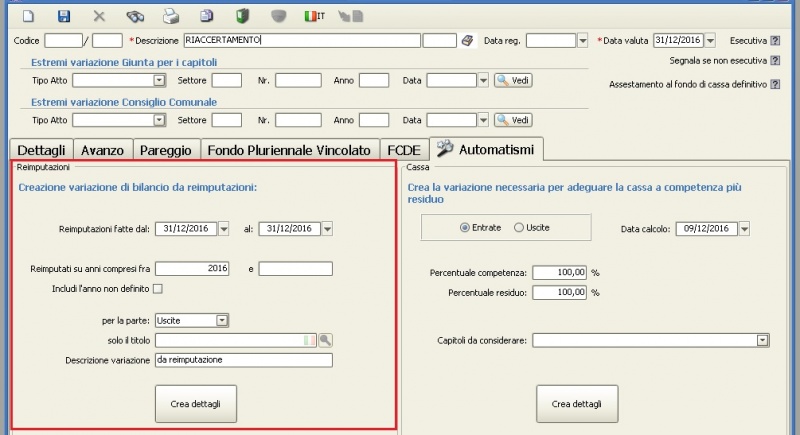This screenshot has width=800, height=435.
Task: Click Vedi button in Consiglio Comunale row
Action: (x=513, y=120)
